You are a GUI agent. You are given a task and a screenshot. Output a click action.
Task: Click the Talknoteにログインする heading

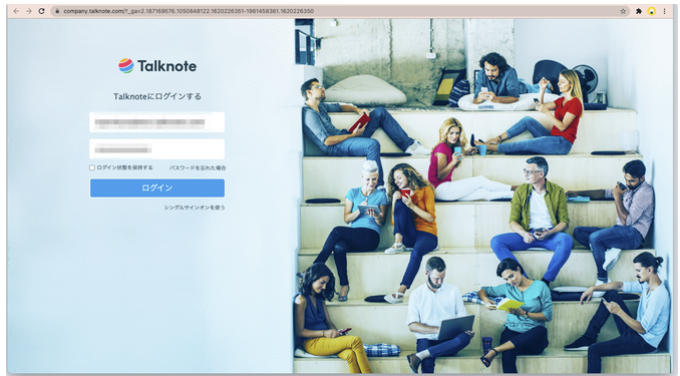tap(157, 96)
